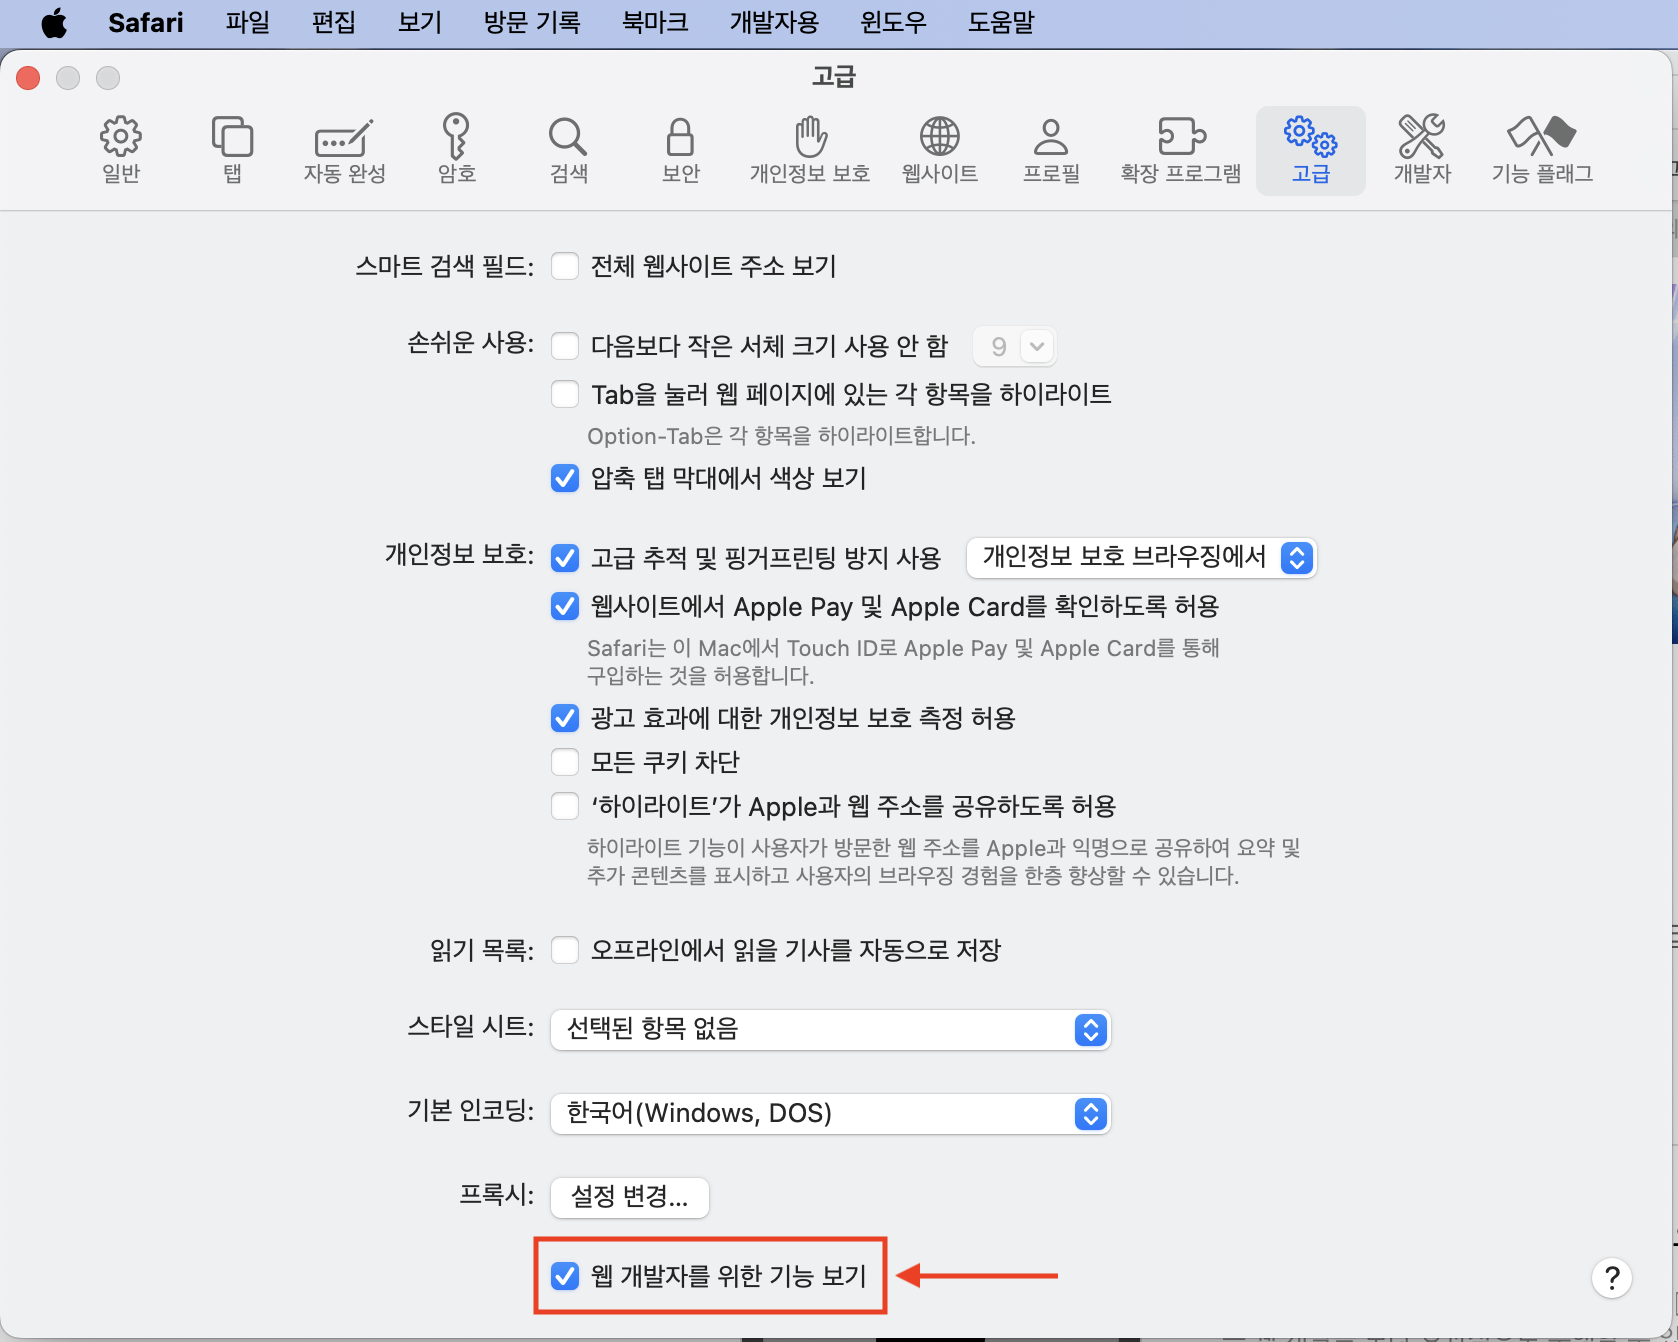The height and width of the screenshot is (1342, 1678).
Task: Enable the 모든 쿠키 차단 checkbox
Action: (565, 761)
